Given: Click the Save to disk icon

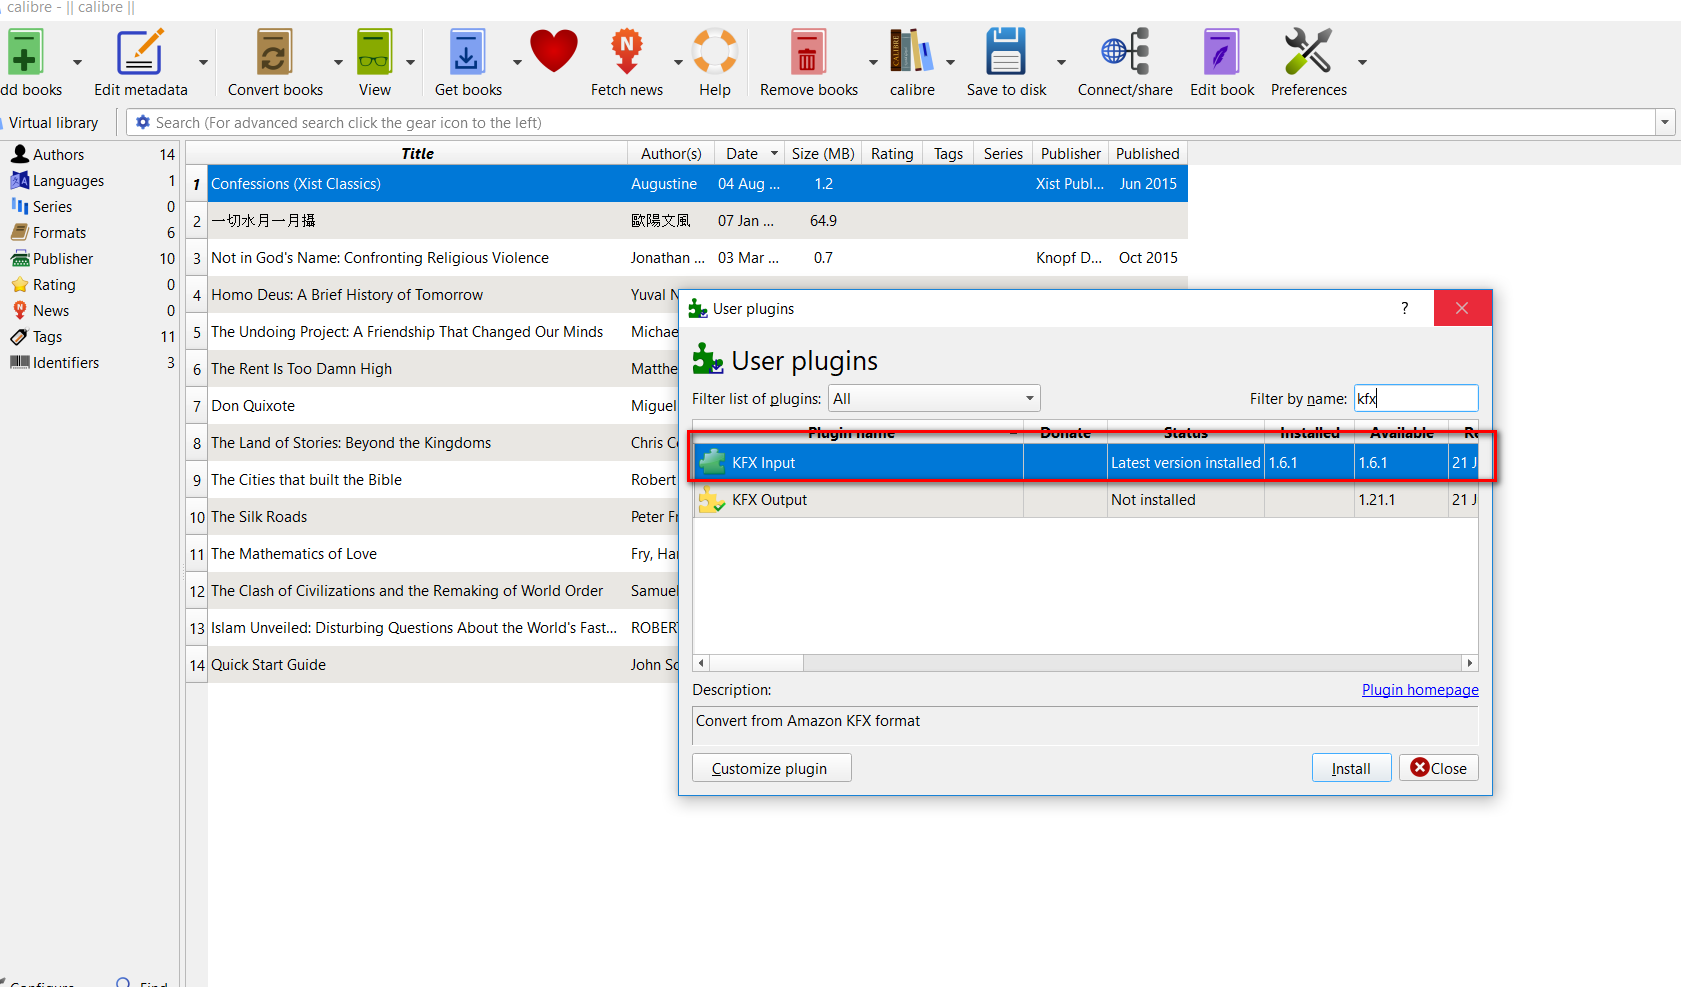Looking at the screenshot, I should coord(1006,52).
